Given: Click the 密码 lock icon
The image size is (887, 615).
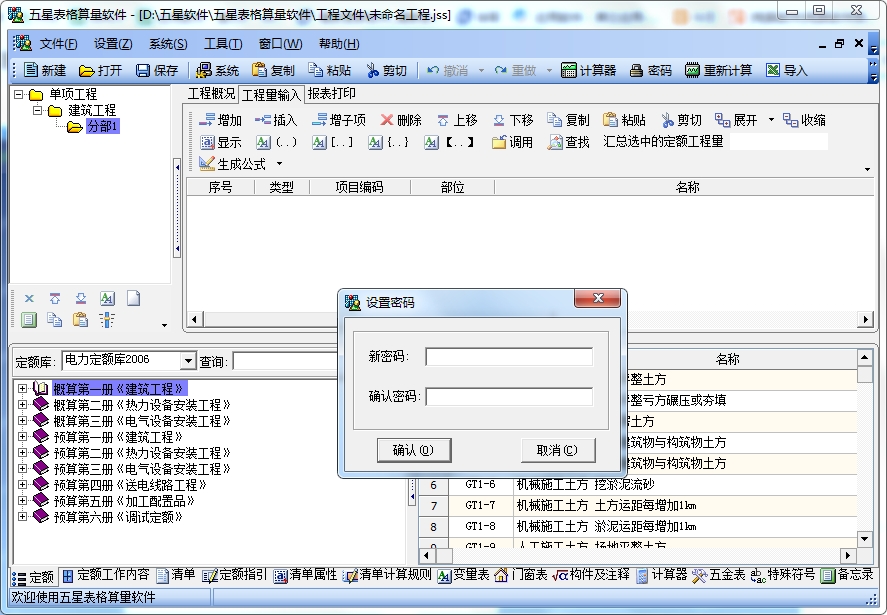Looking at the screenshot, I should [x=636, y=70].
